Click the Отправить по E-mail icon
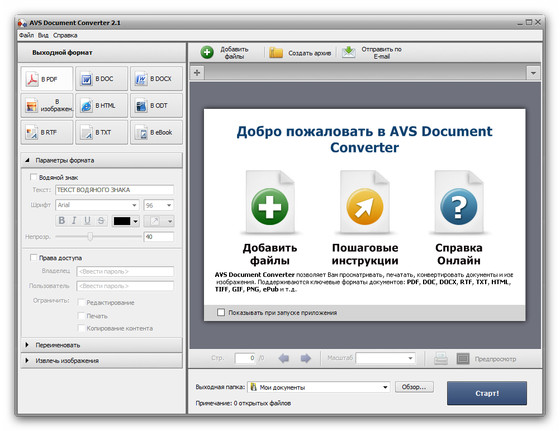Viewport: 560px width, 431px height. 348,52
